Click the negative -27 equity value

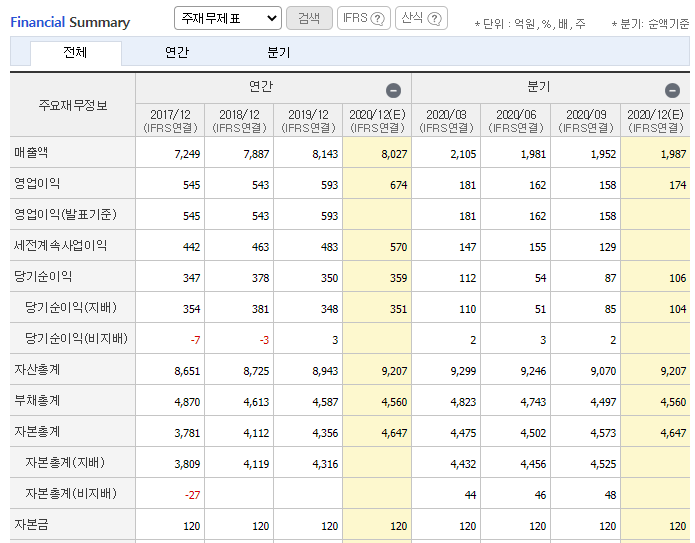pos(192,496)
